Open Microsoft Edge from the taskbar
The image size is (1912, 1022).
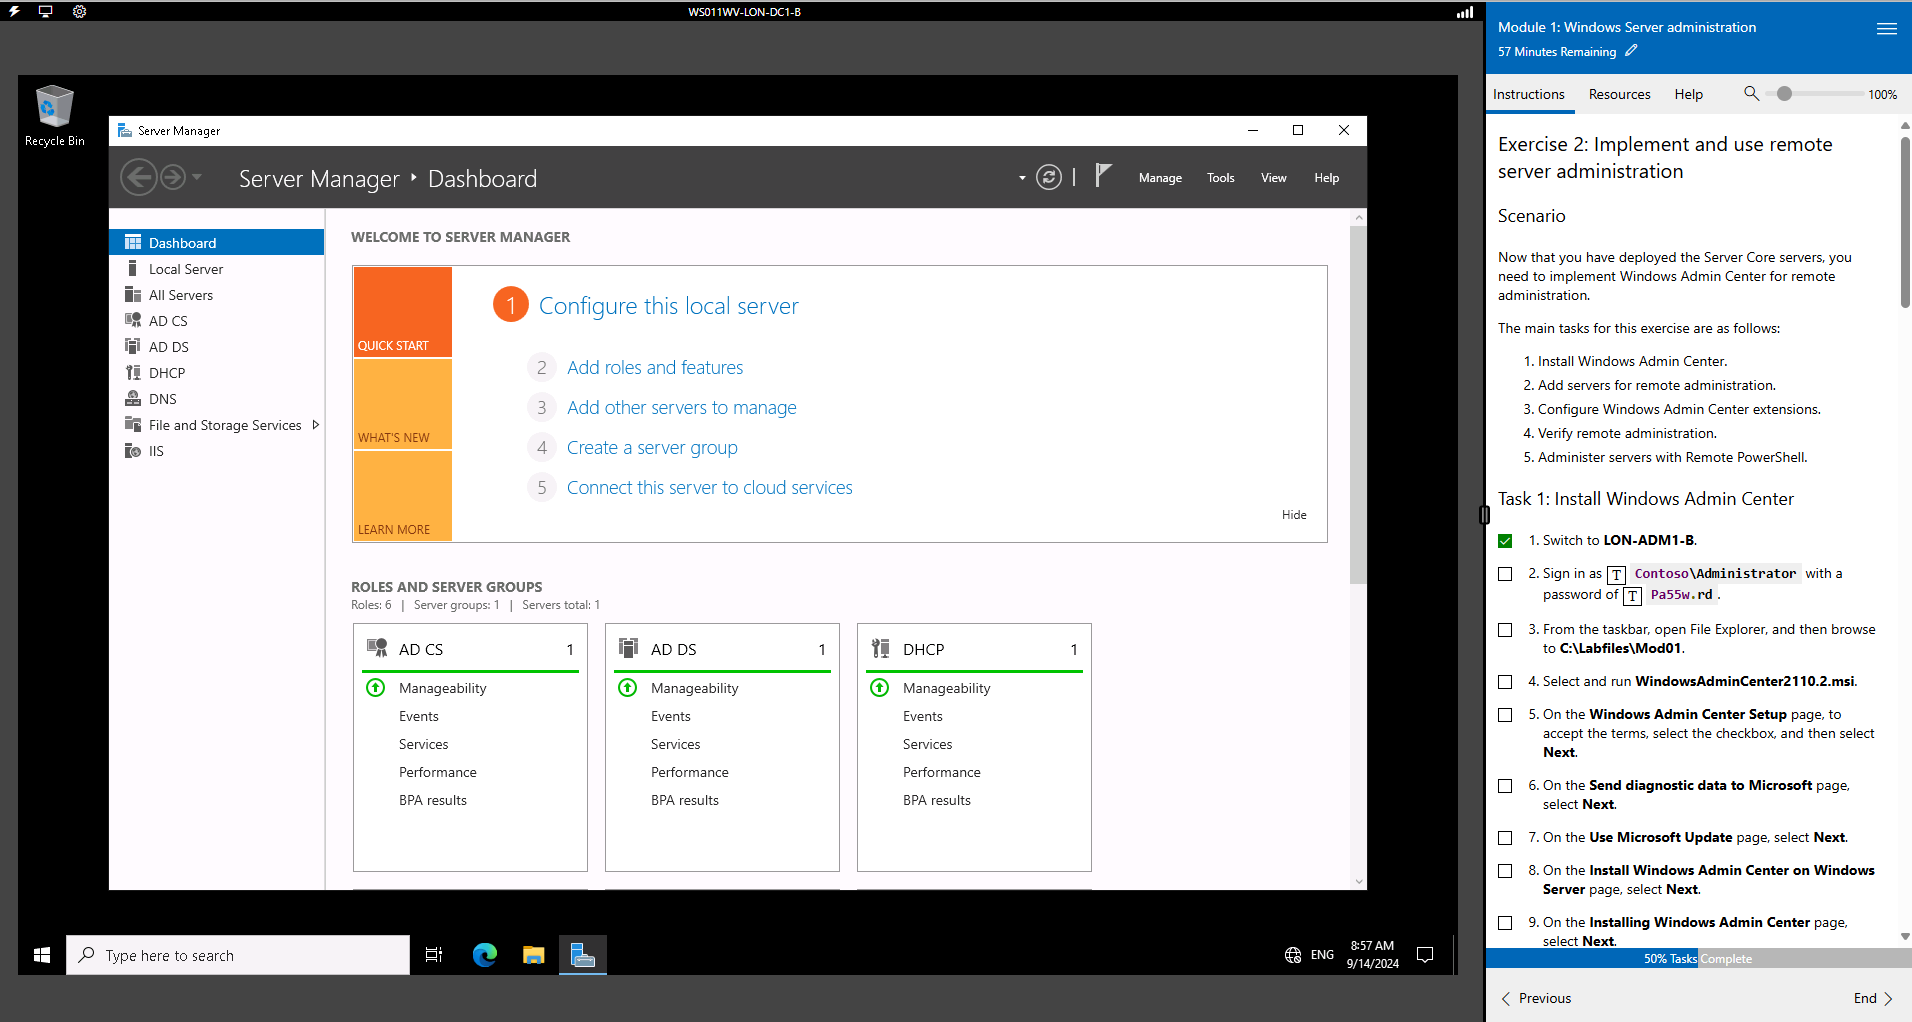[x=485, y=955]
